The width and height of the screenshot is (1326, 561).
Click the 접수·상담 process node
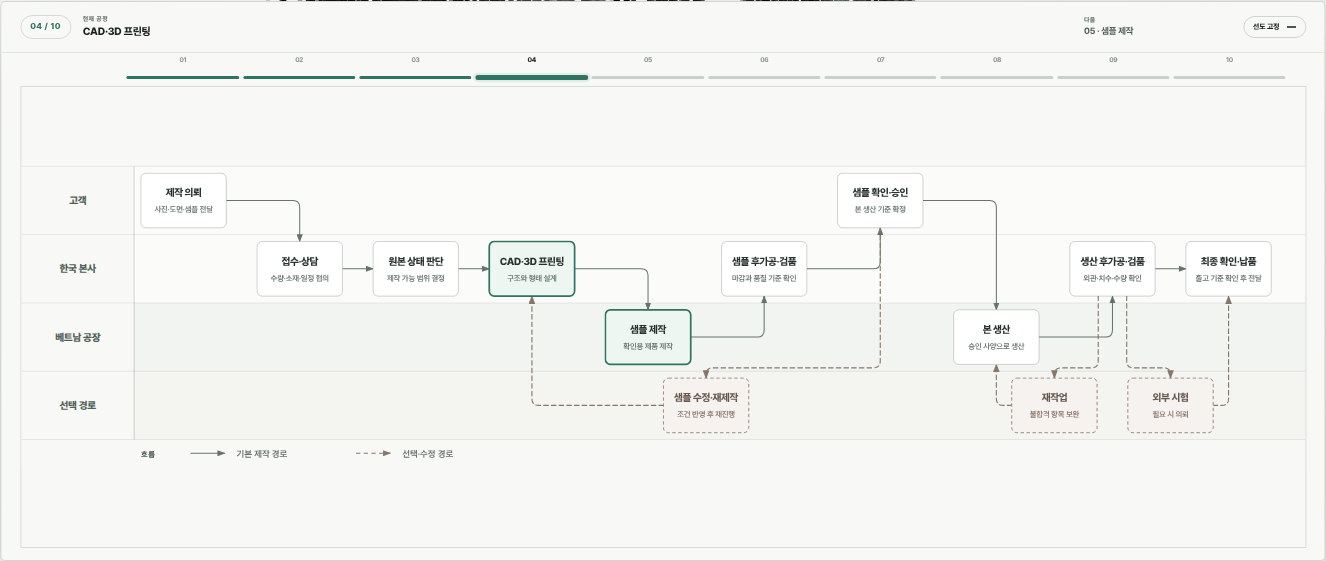point(300,269)
